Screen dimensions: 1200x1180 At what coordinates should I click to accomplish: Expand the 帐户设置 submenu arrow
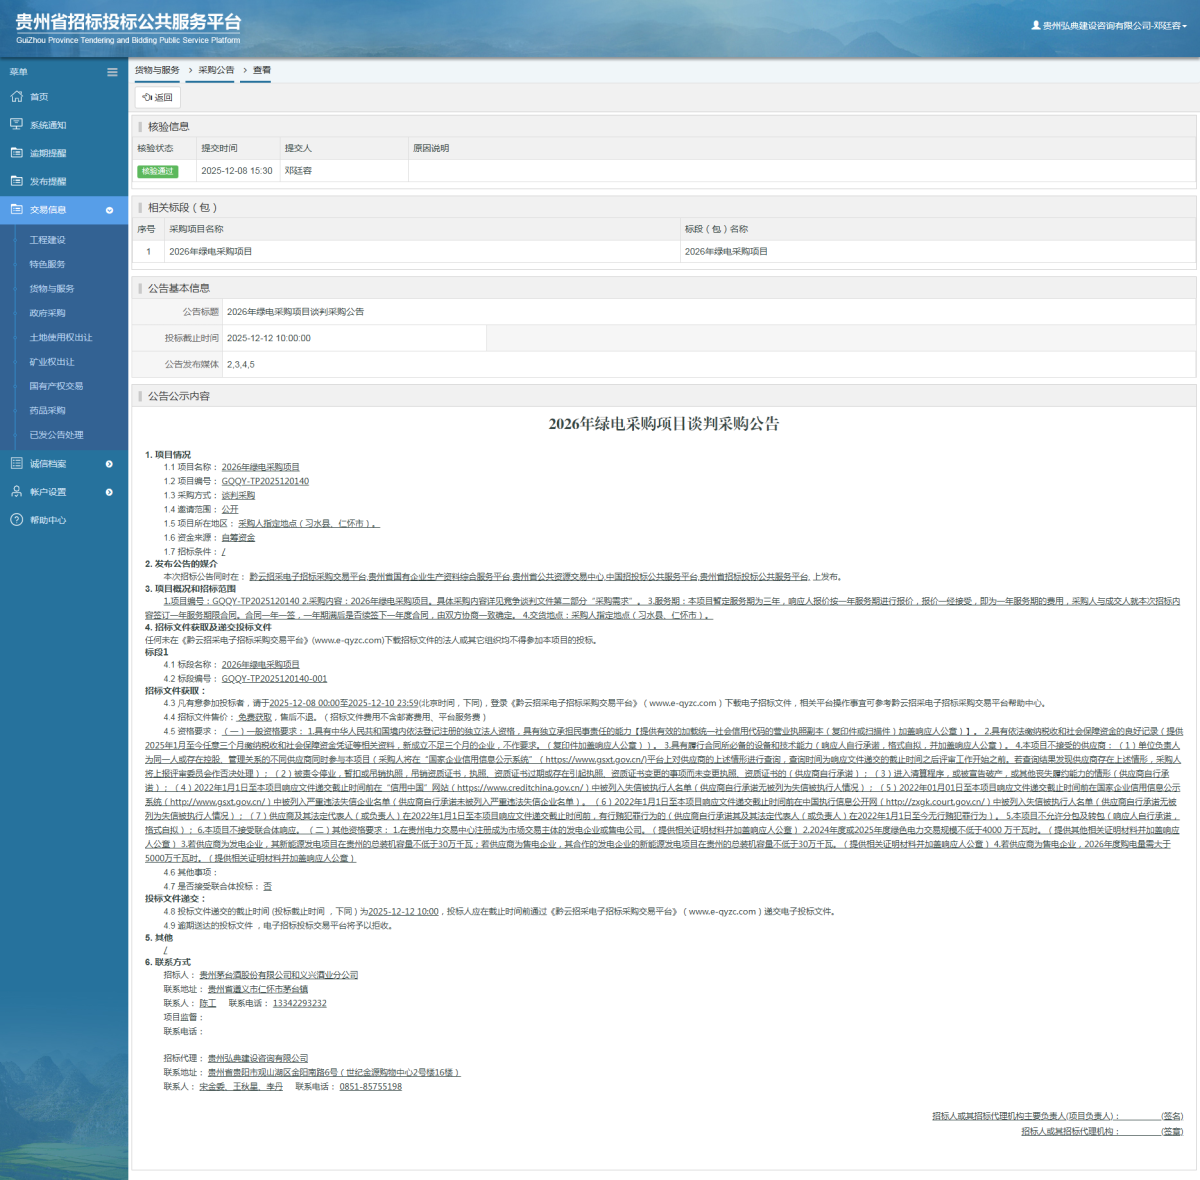109,492
